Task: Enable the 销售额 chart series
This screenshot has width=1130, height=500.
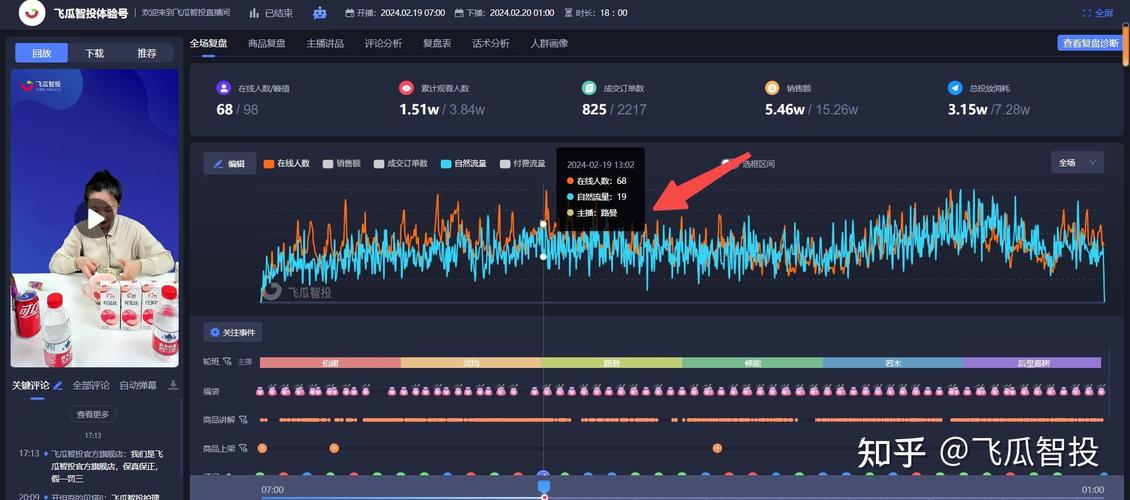Action: tap(342, 163)
